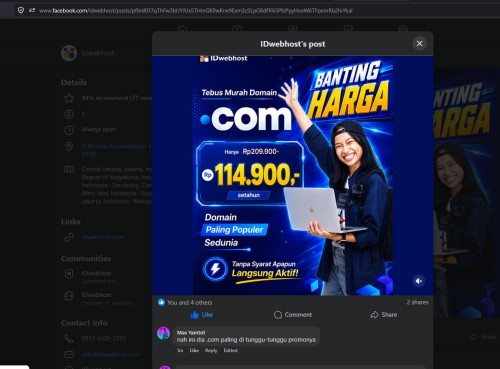Open info@idwebhost.com email link
500x369 pixels.
pyautogui.click(x=111, y=354)
